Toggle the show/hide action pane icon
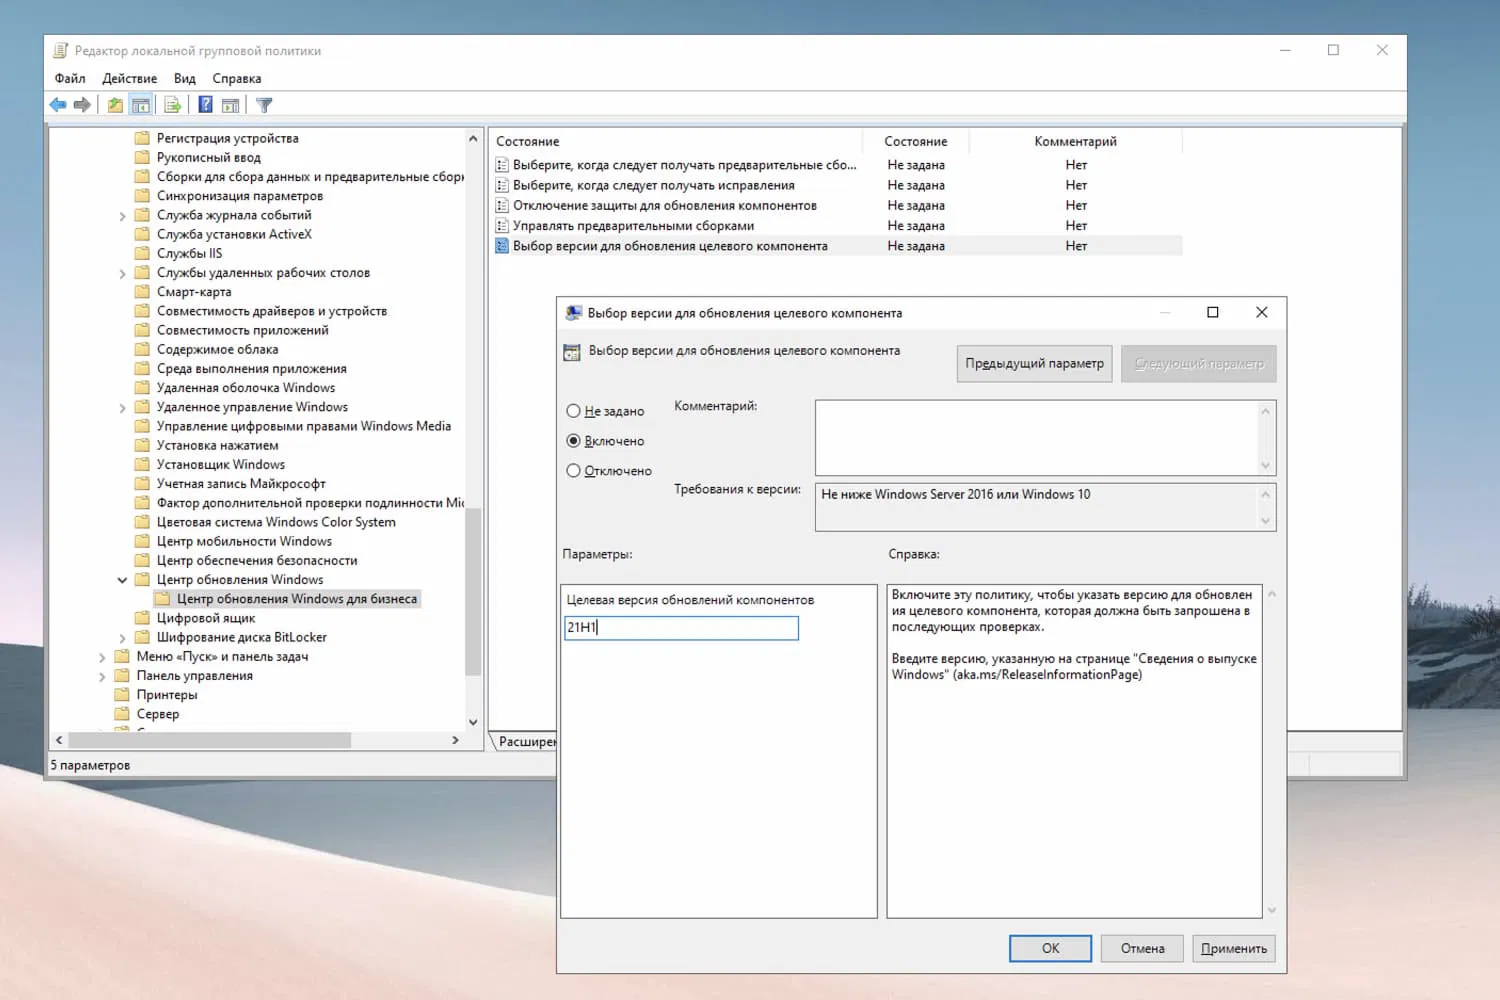 tap(230, 105)
